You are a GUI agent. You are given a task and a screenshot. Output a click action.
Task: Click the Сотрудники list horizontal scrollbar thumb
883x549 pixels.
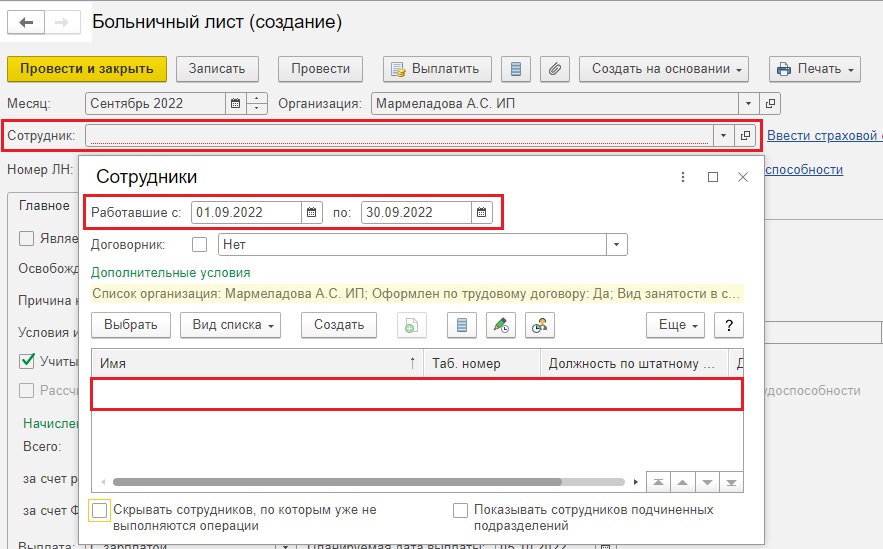pos(337,482)
